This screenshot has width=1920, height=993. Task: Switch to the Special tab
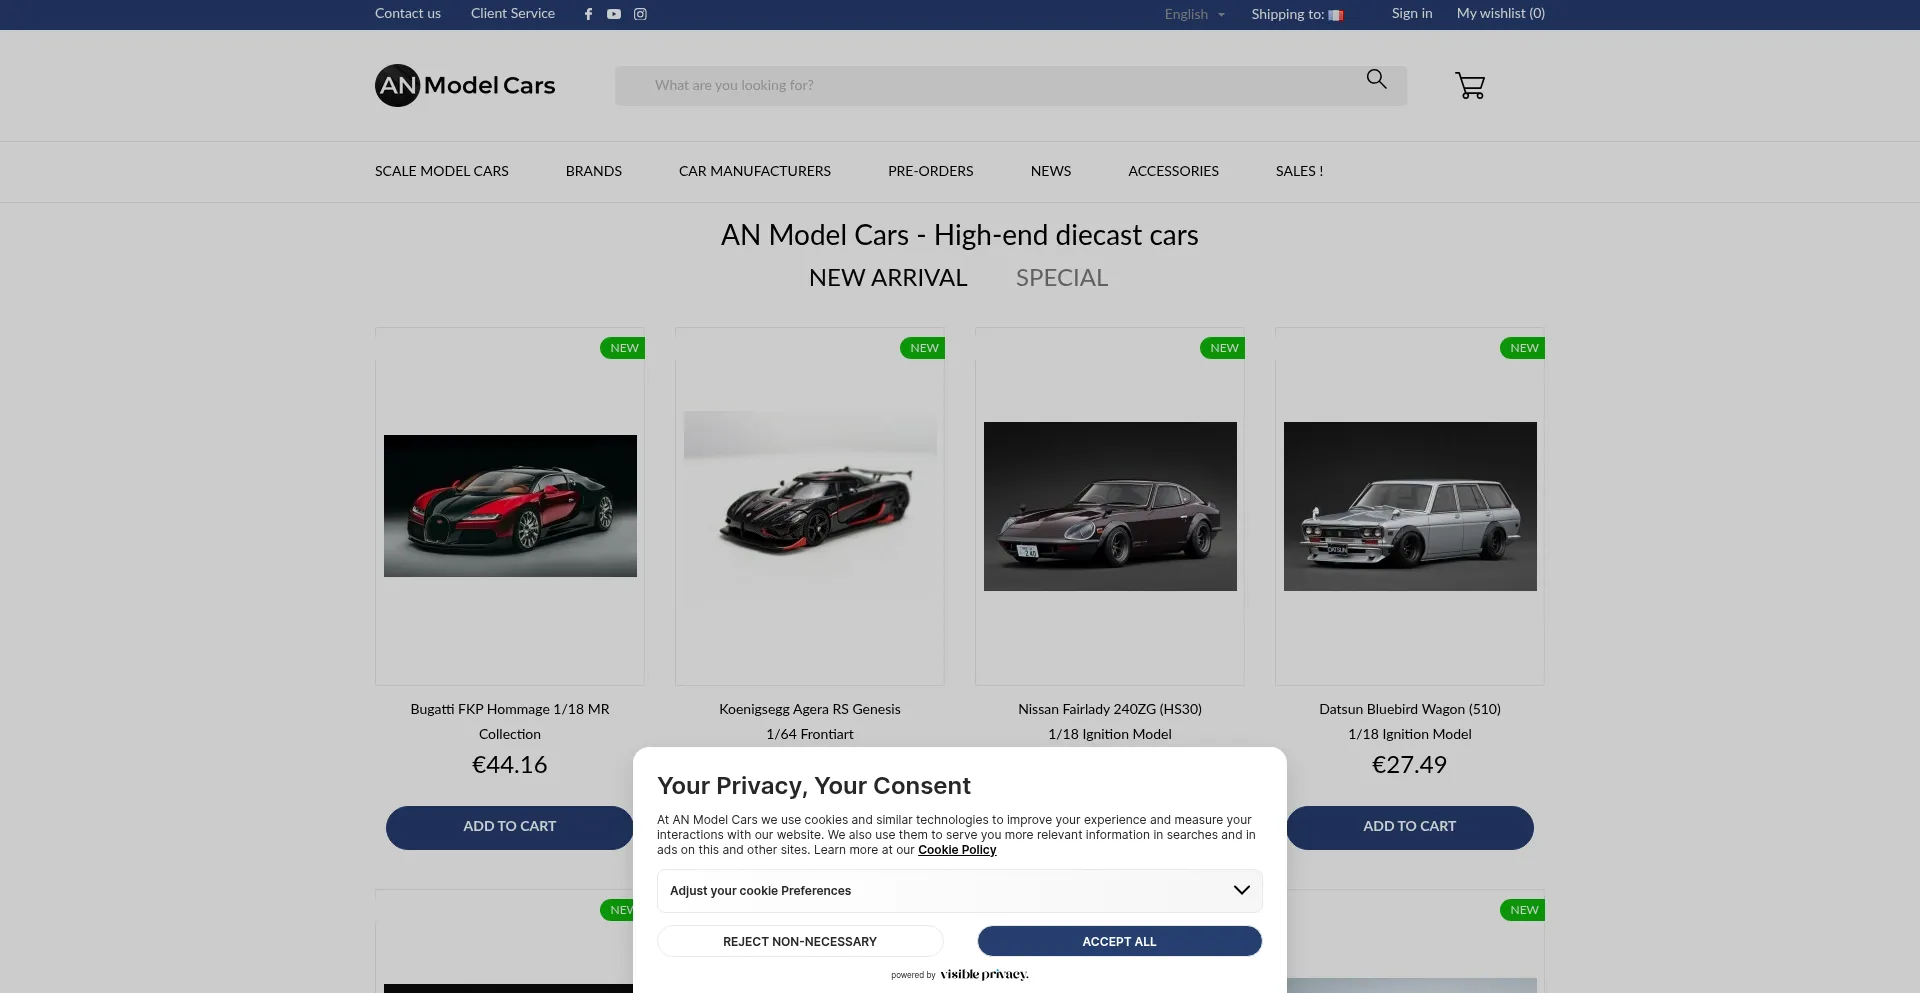pyautogui.click(x=1062, y=278)
